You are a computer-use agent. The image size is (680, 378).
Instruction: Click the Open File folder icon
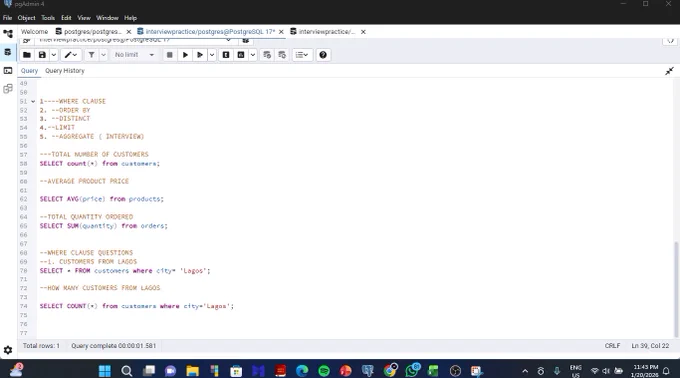[26, 55]
